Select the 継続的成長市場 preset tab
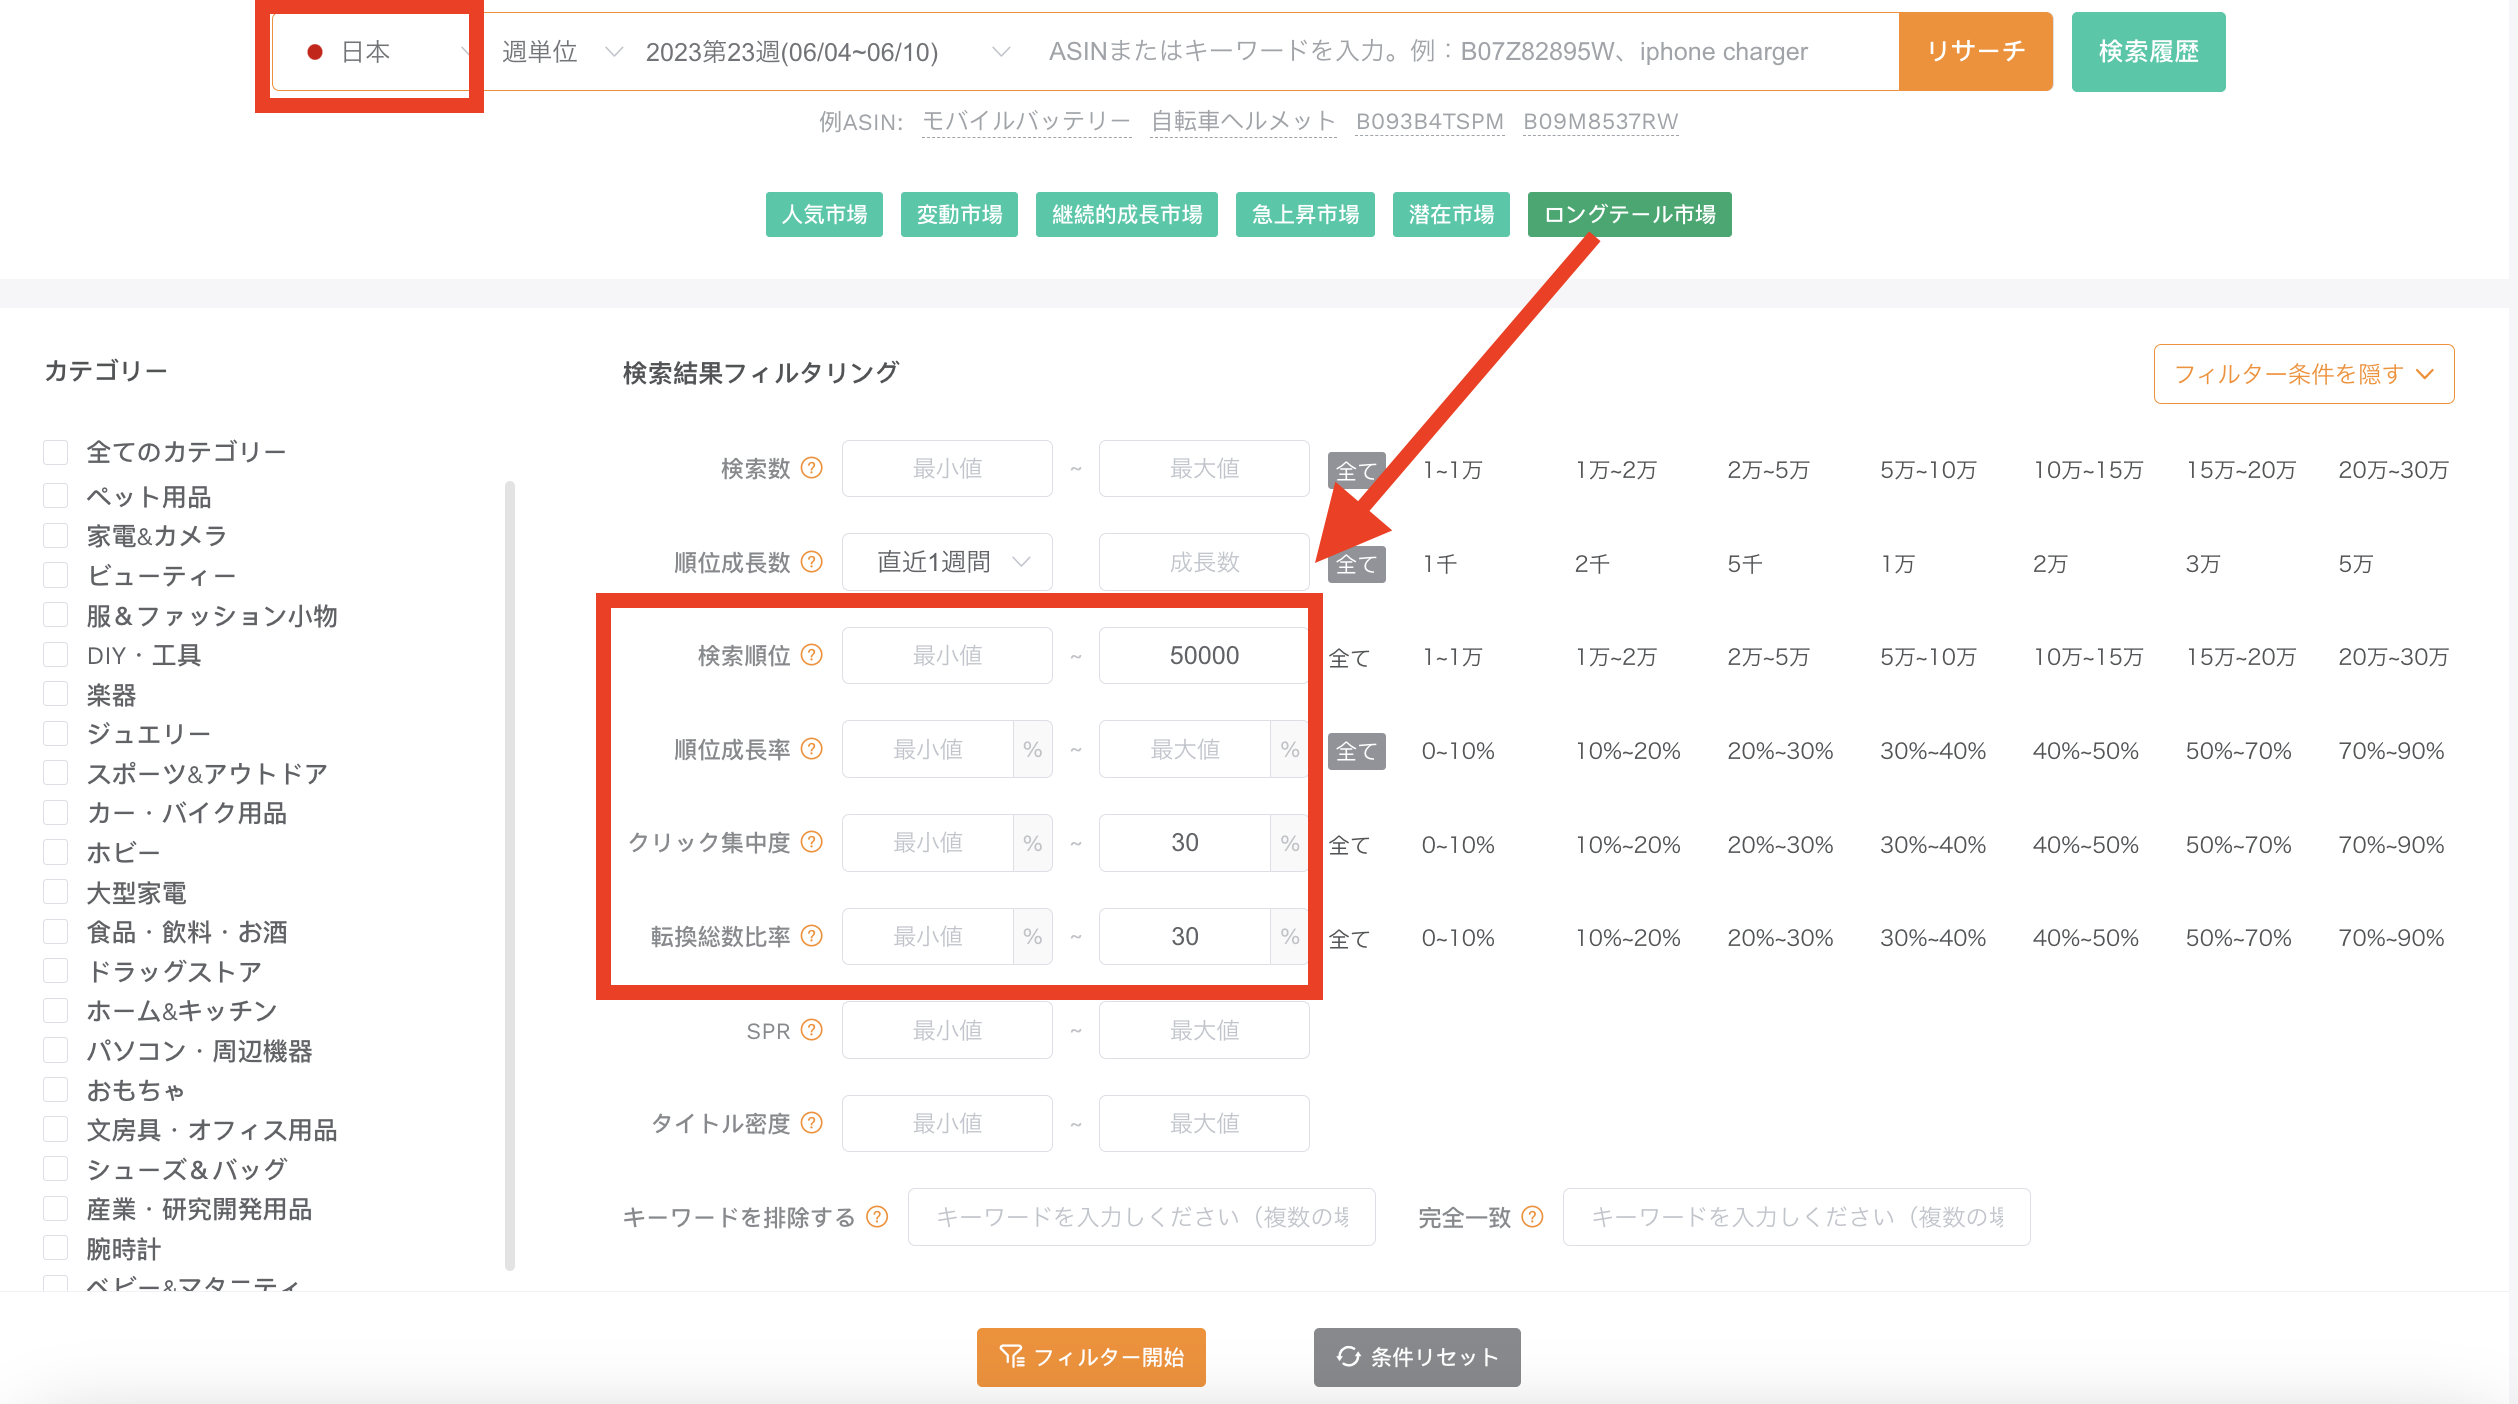The height and width of the screenshot is (1404, 2518). 1127,214
